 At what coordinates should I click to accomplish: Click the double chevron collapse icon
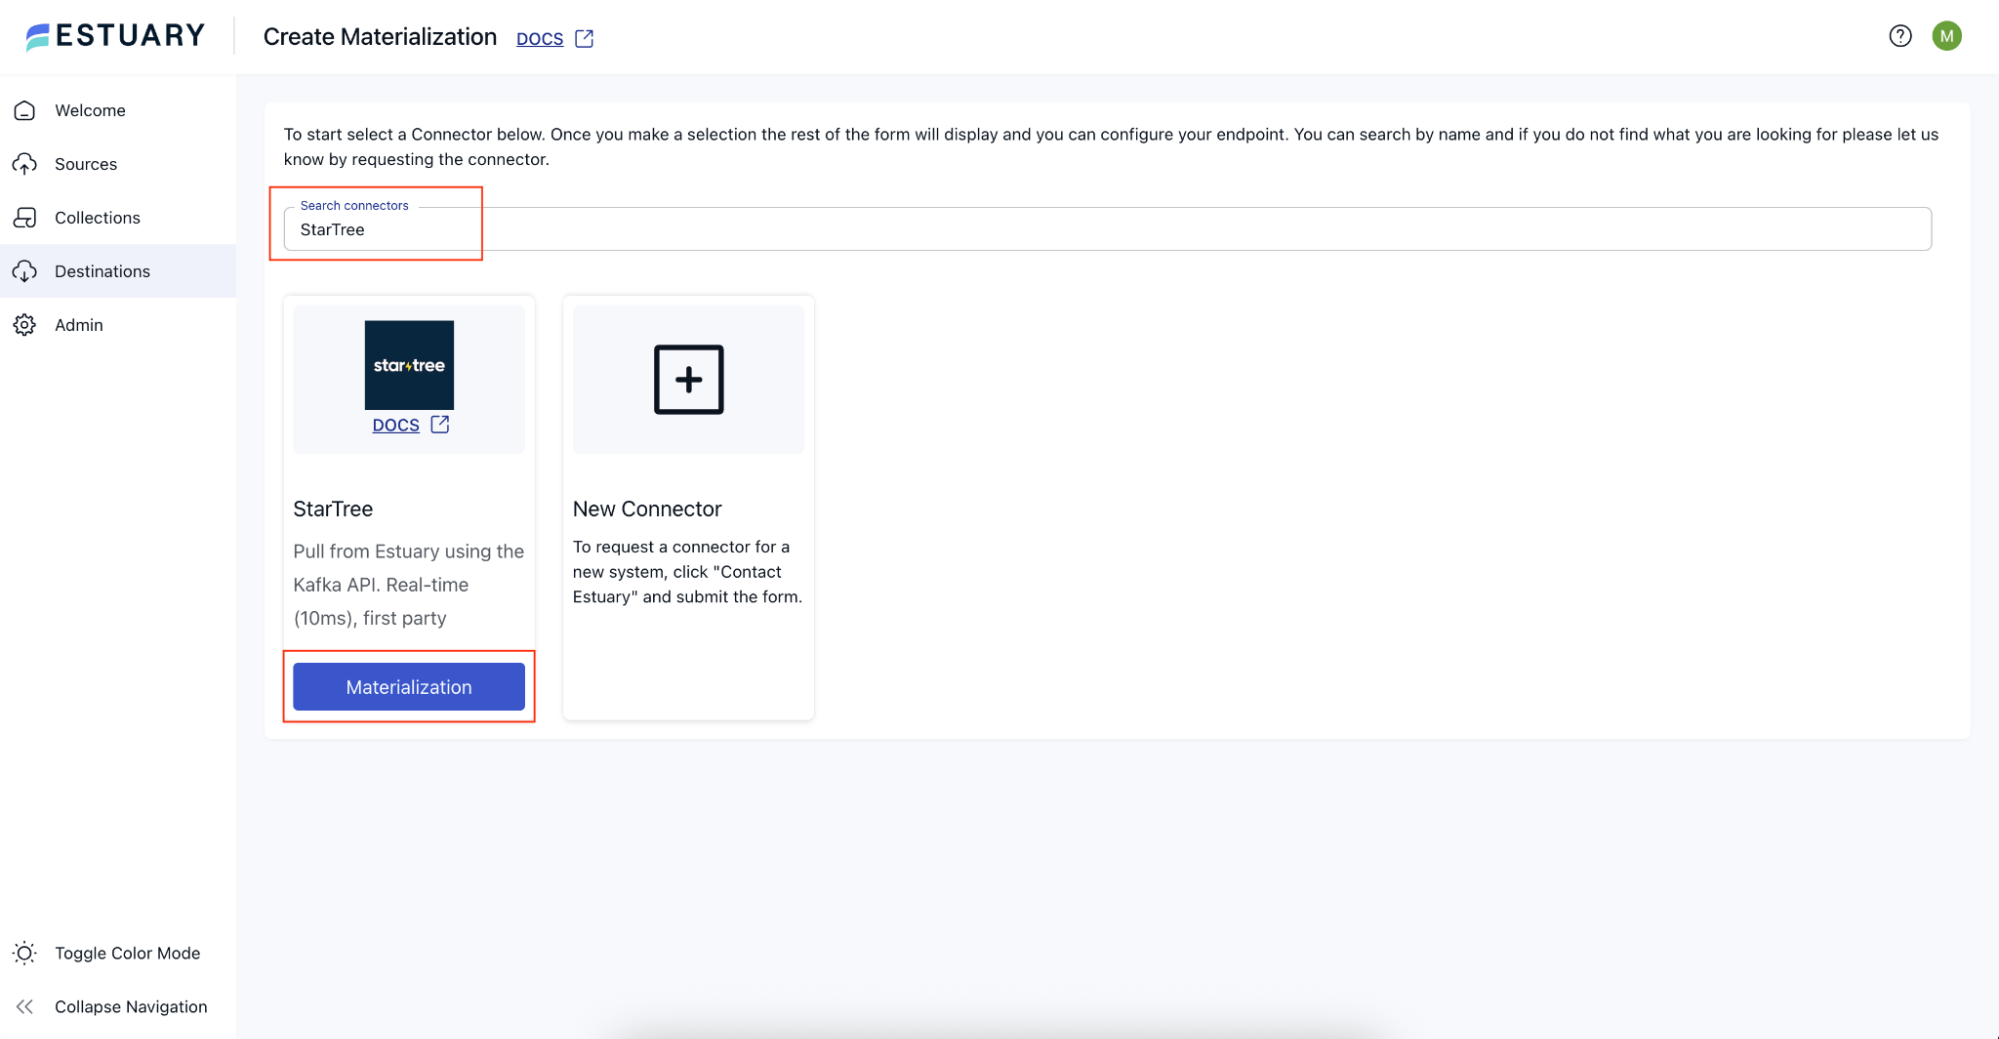pyautogui.click(x=25, y=1007)
